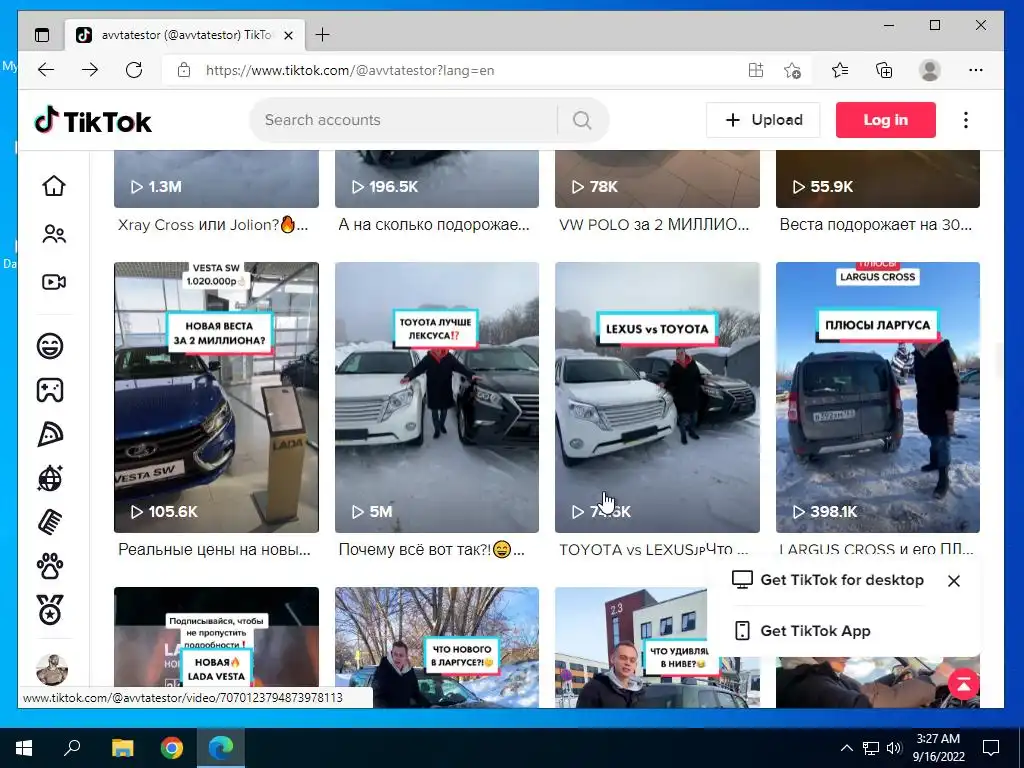Open the Following people icon in sidebar

(x=54, y=234)
